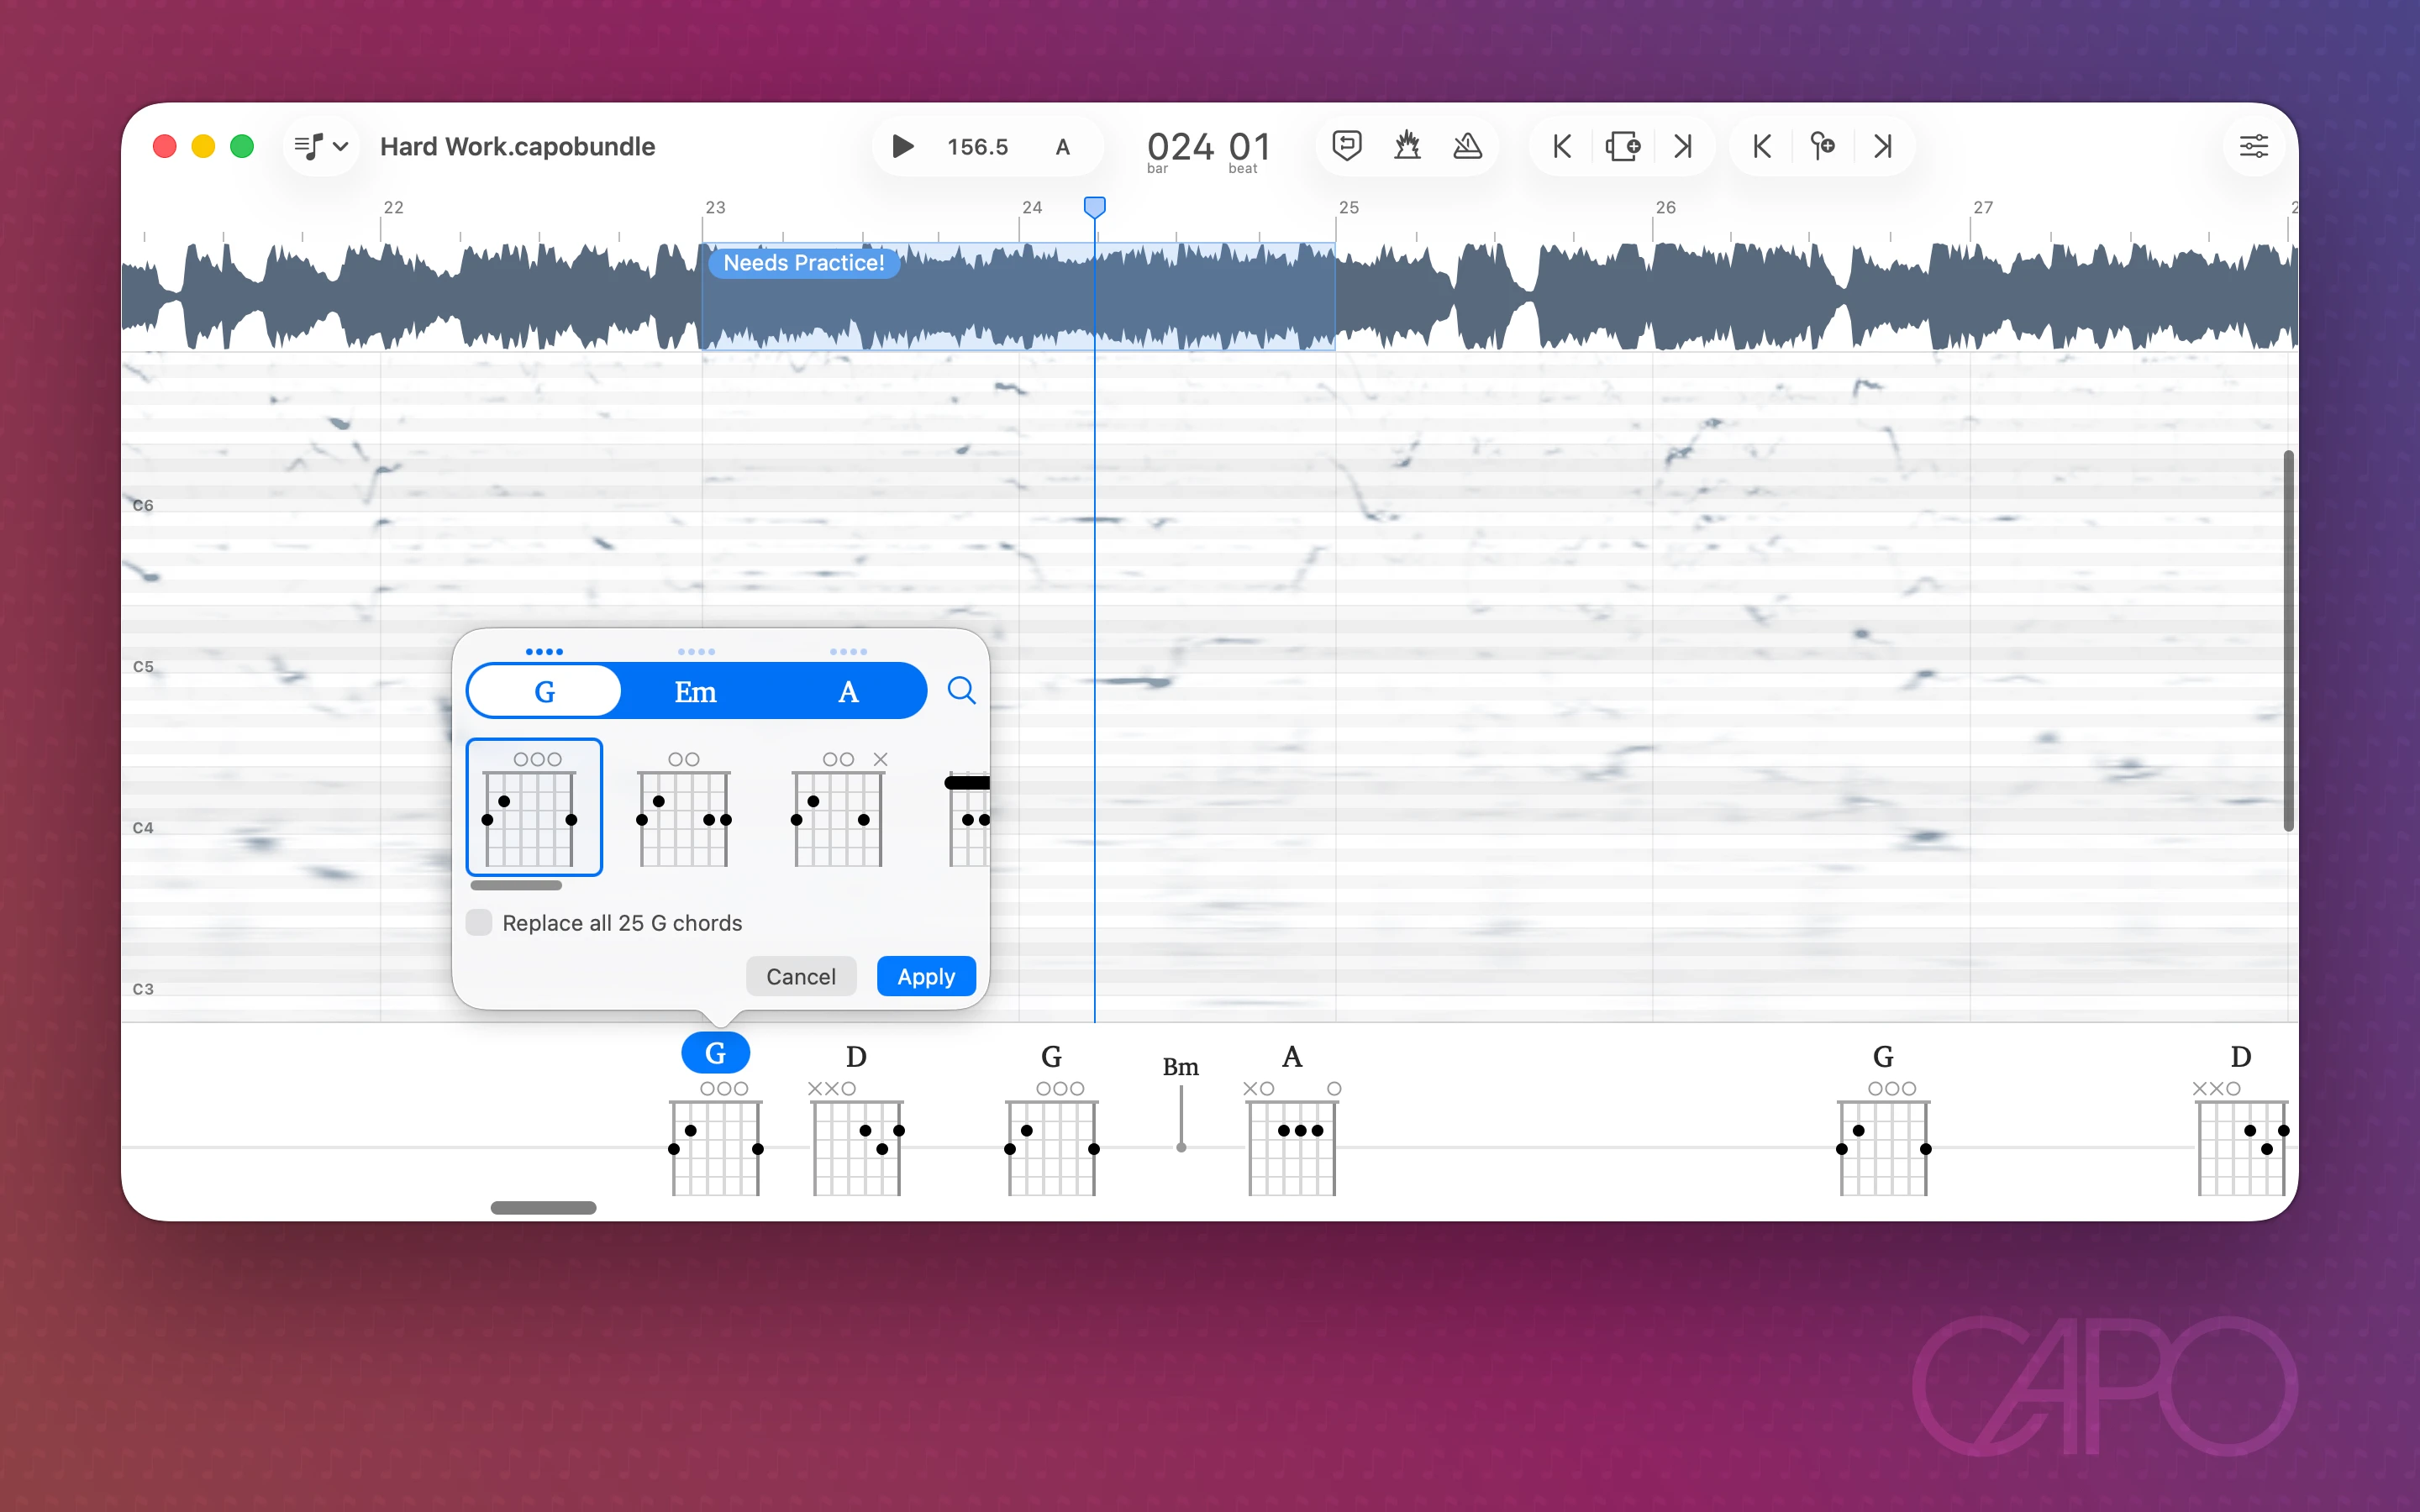Jump to next marker

1883,146
